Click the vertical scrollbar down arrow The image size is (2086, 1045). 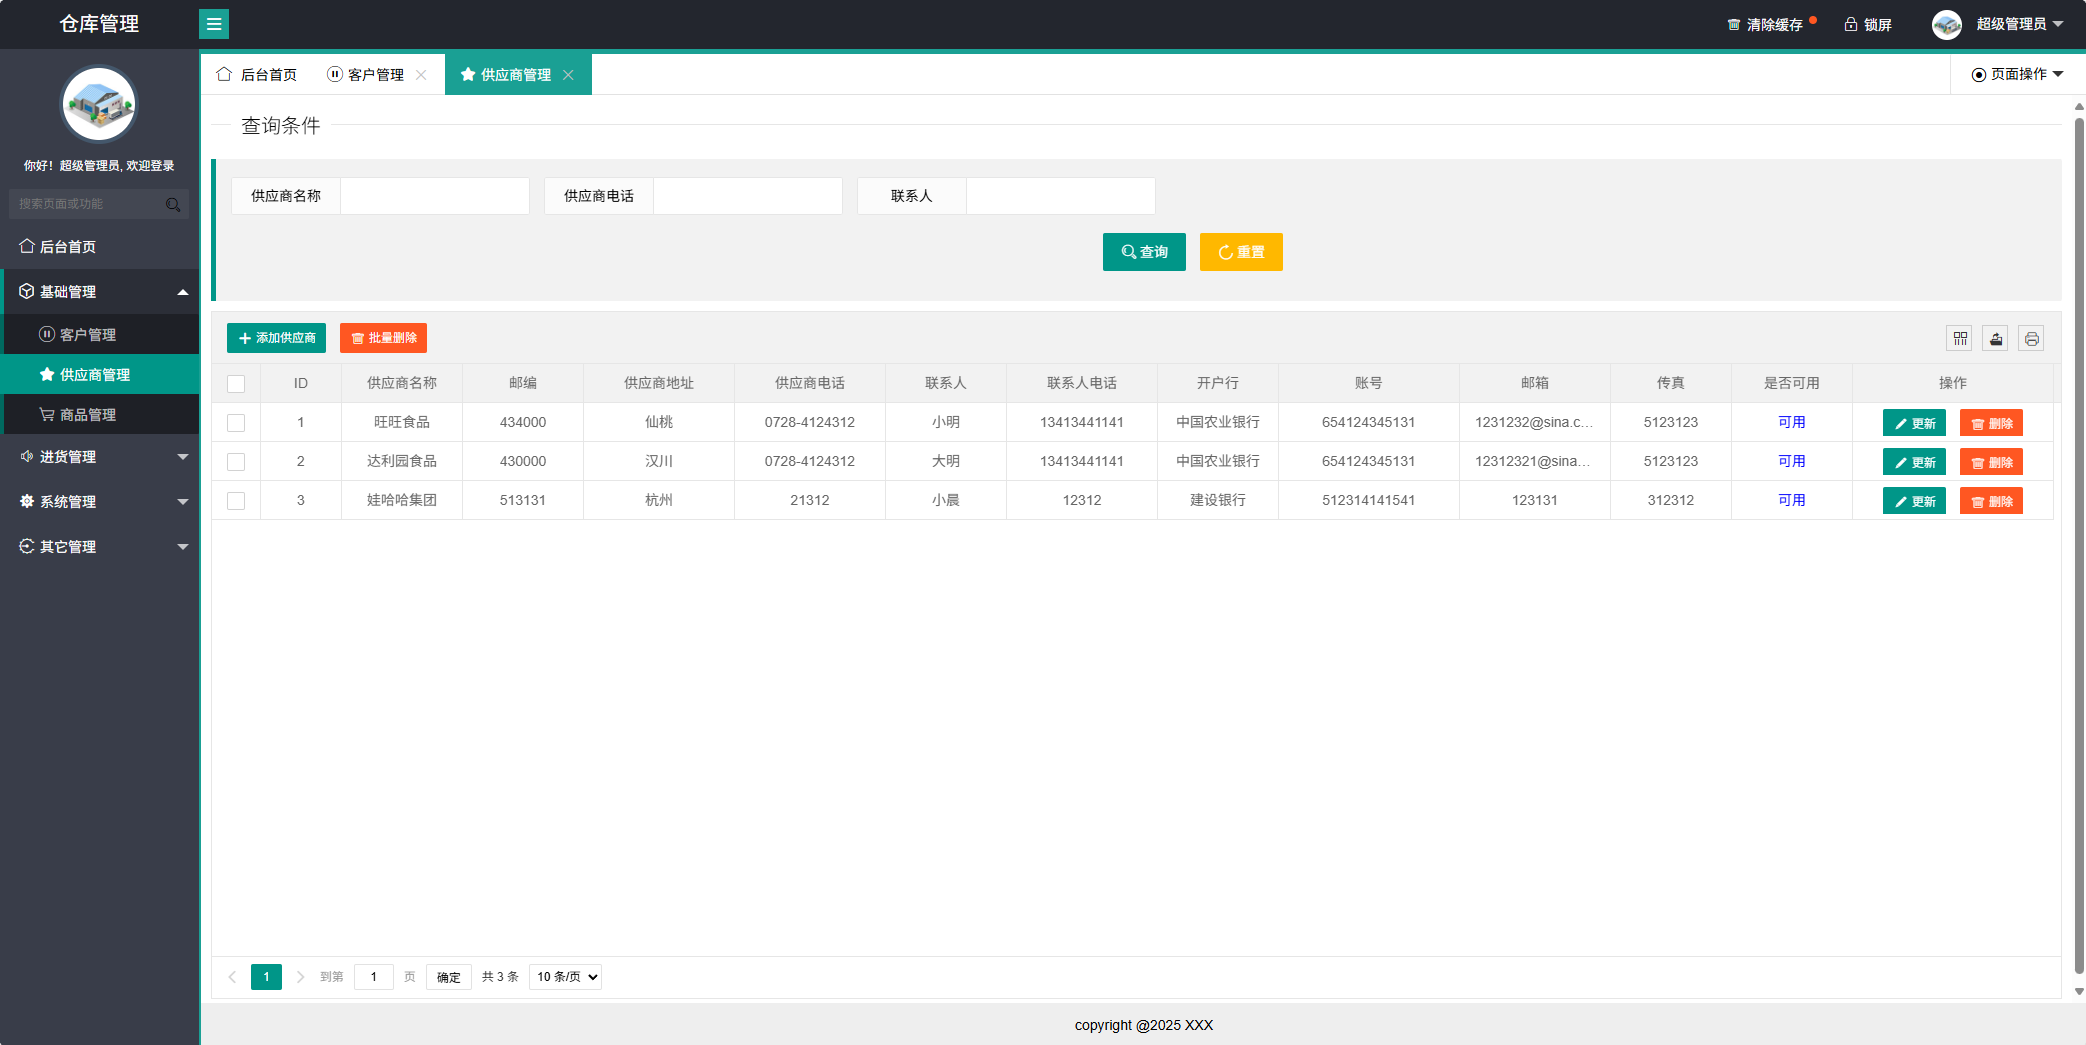[2079, 992]
